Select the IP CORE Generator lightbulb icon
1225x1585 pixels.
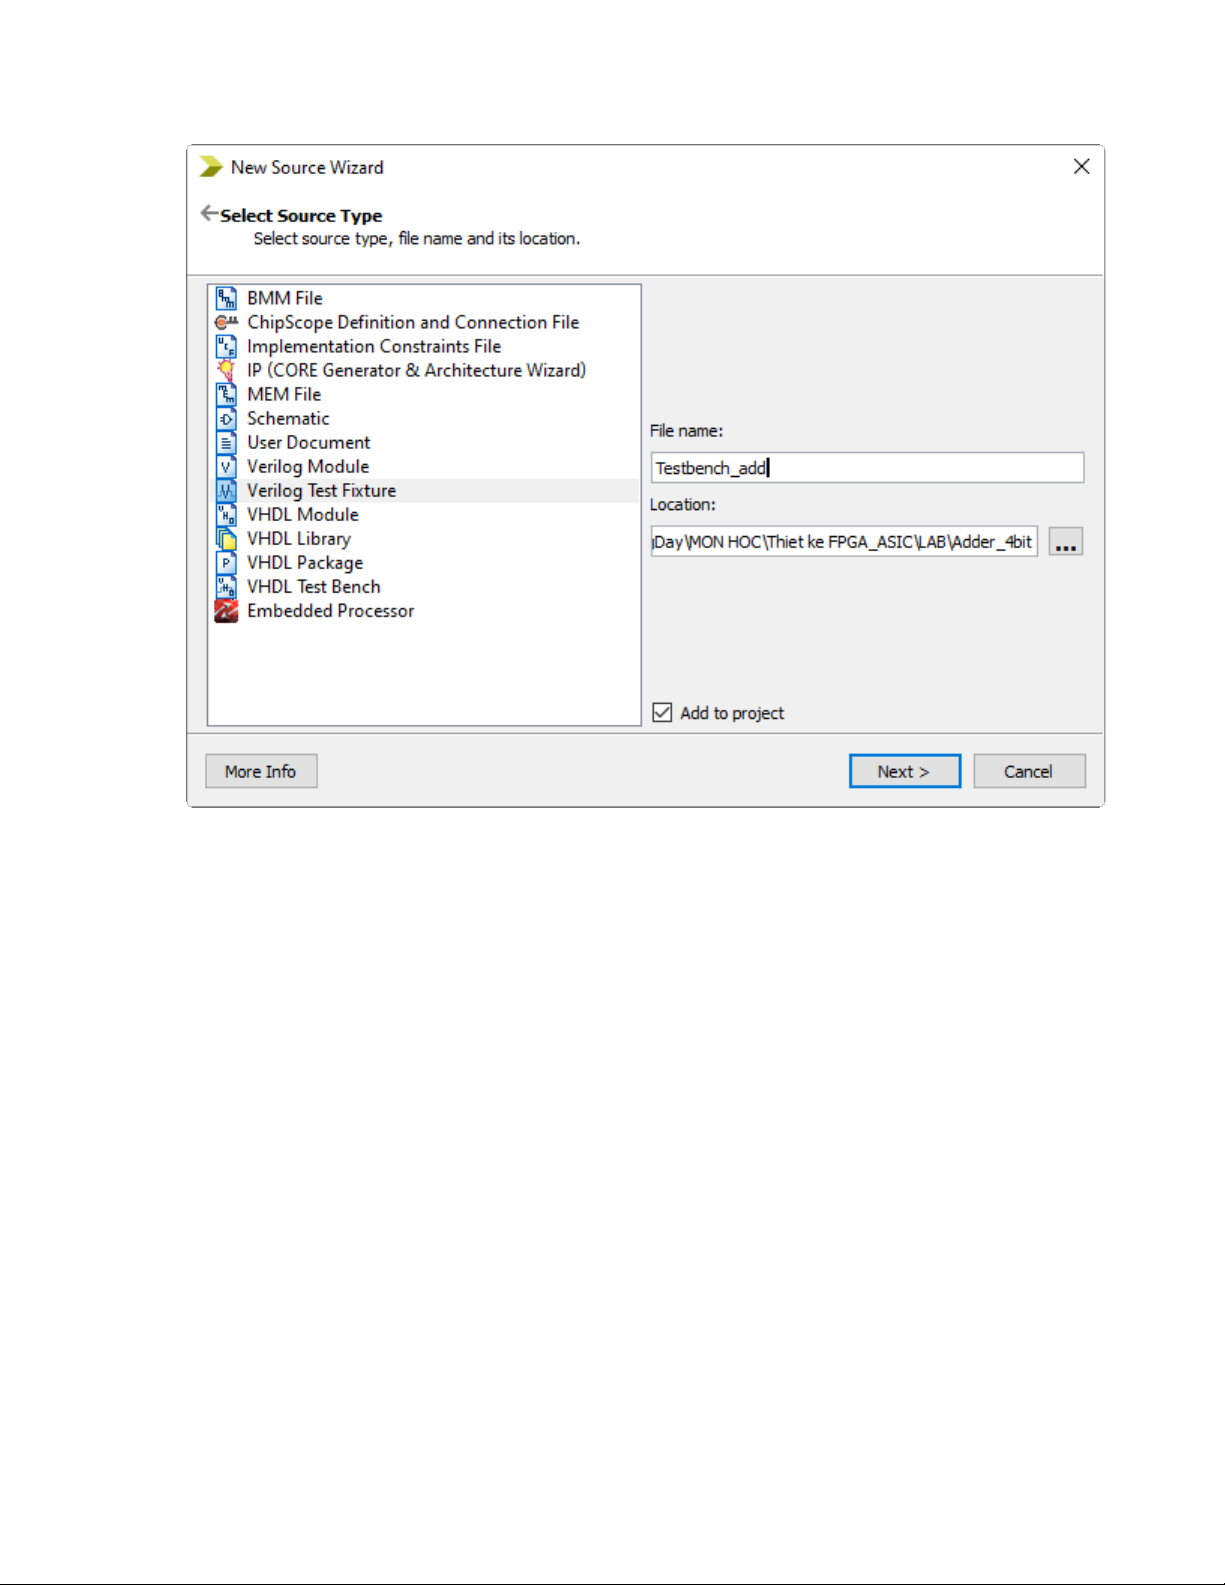227,370
